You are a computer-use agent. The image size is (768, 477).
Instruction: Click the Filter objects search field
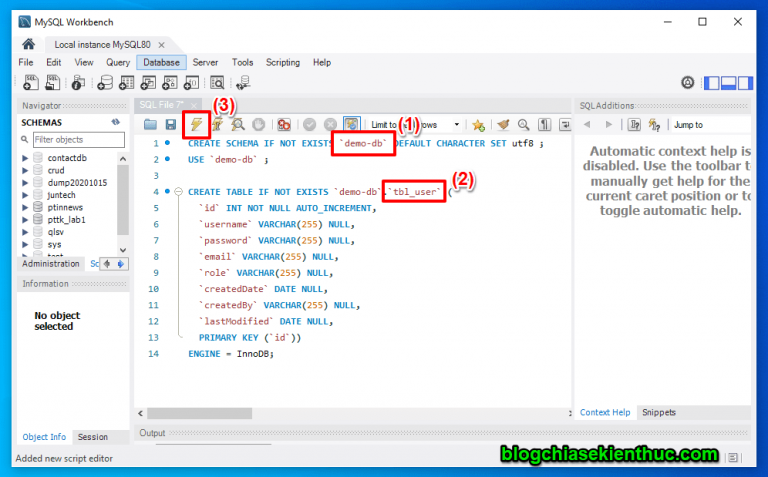point(78,140)
